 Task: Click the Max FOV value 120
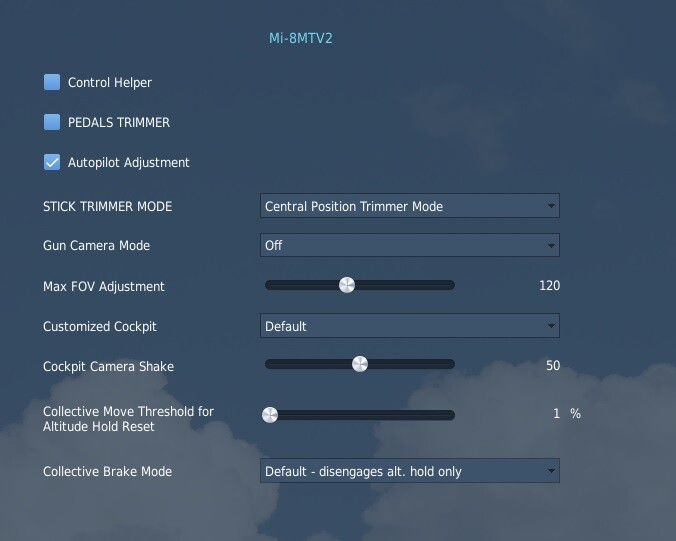(x=549, y=285)
